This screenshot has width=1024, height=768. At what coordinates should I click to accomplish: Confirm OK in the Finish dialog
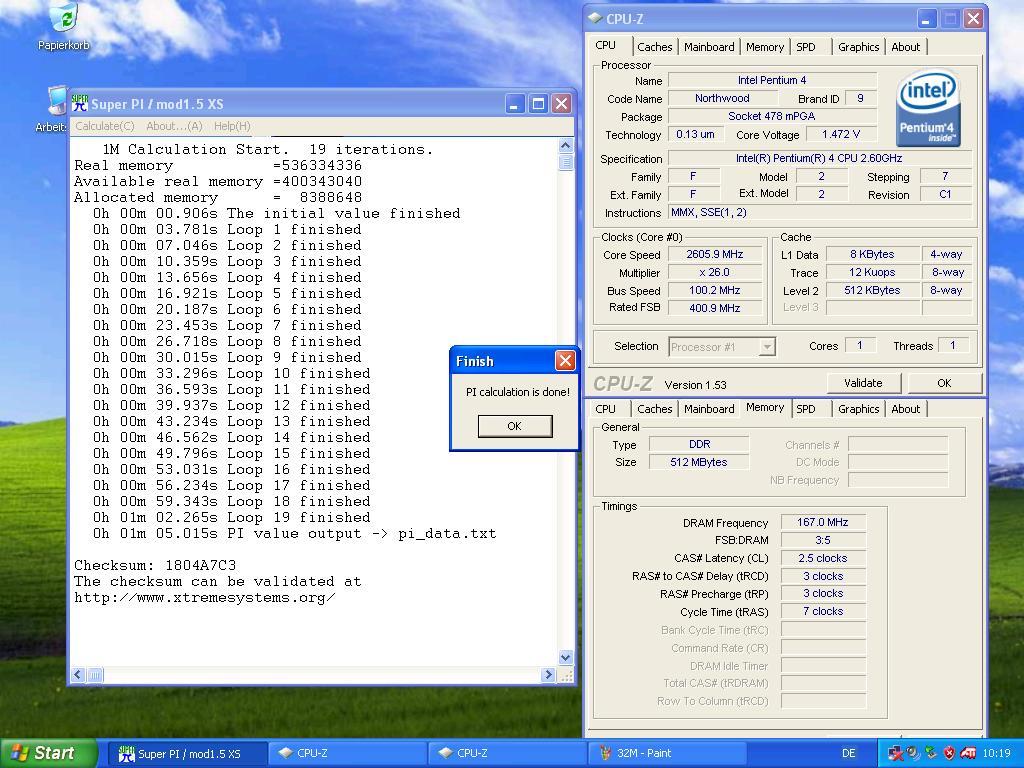(x=515, y=426)
